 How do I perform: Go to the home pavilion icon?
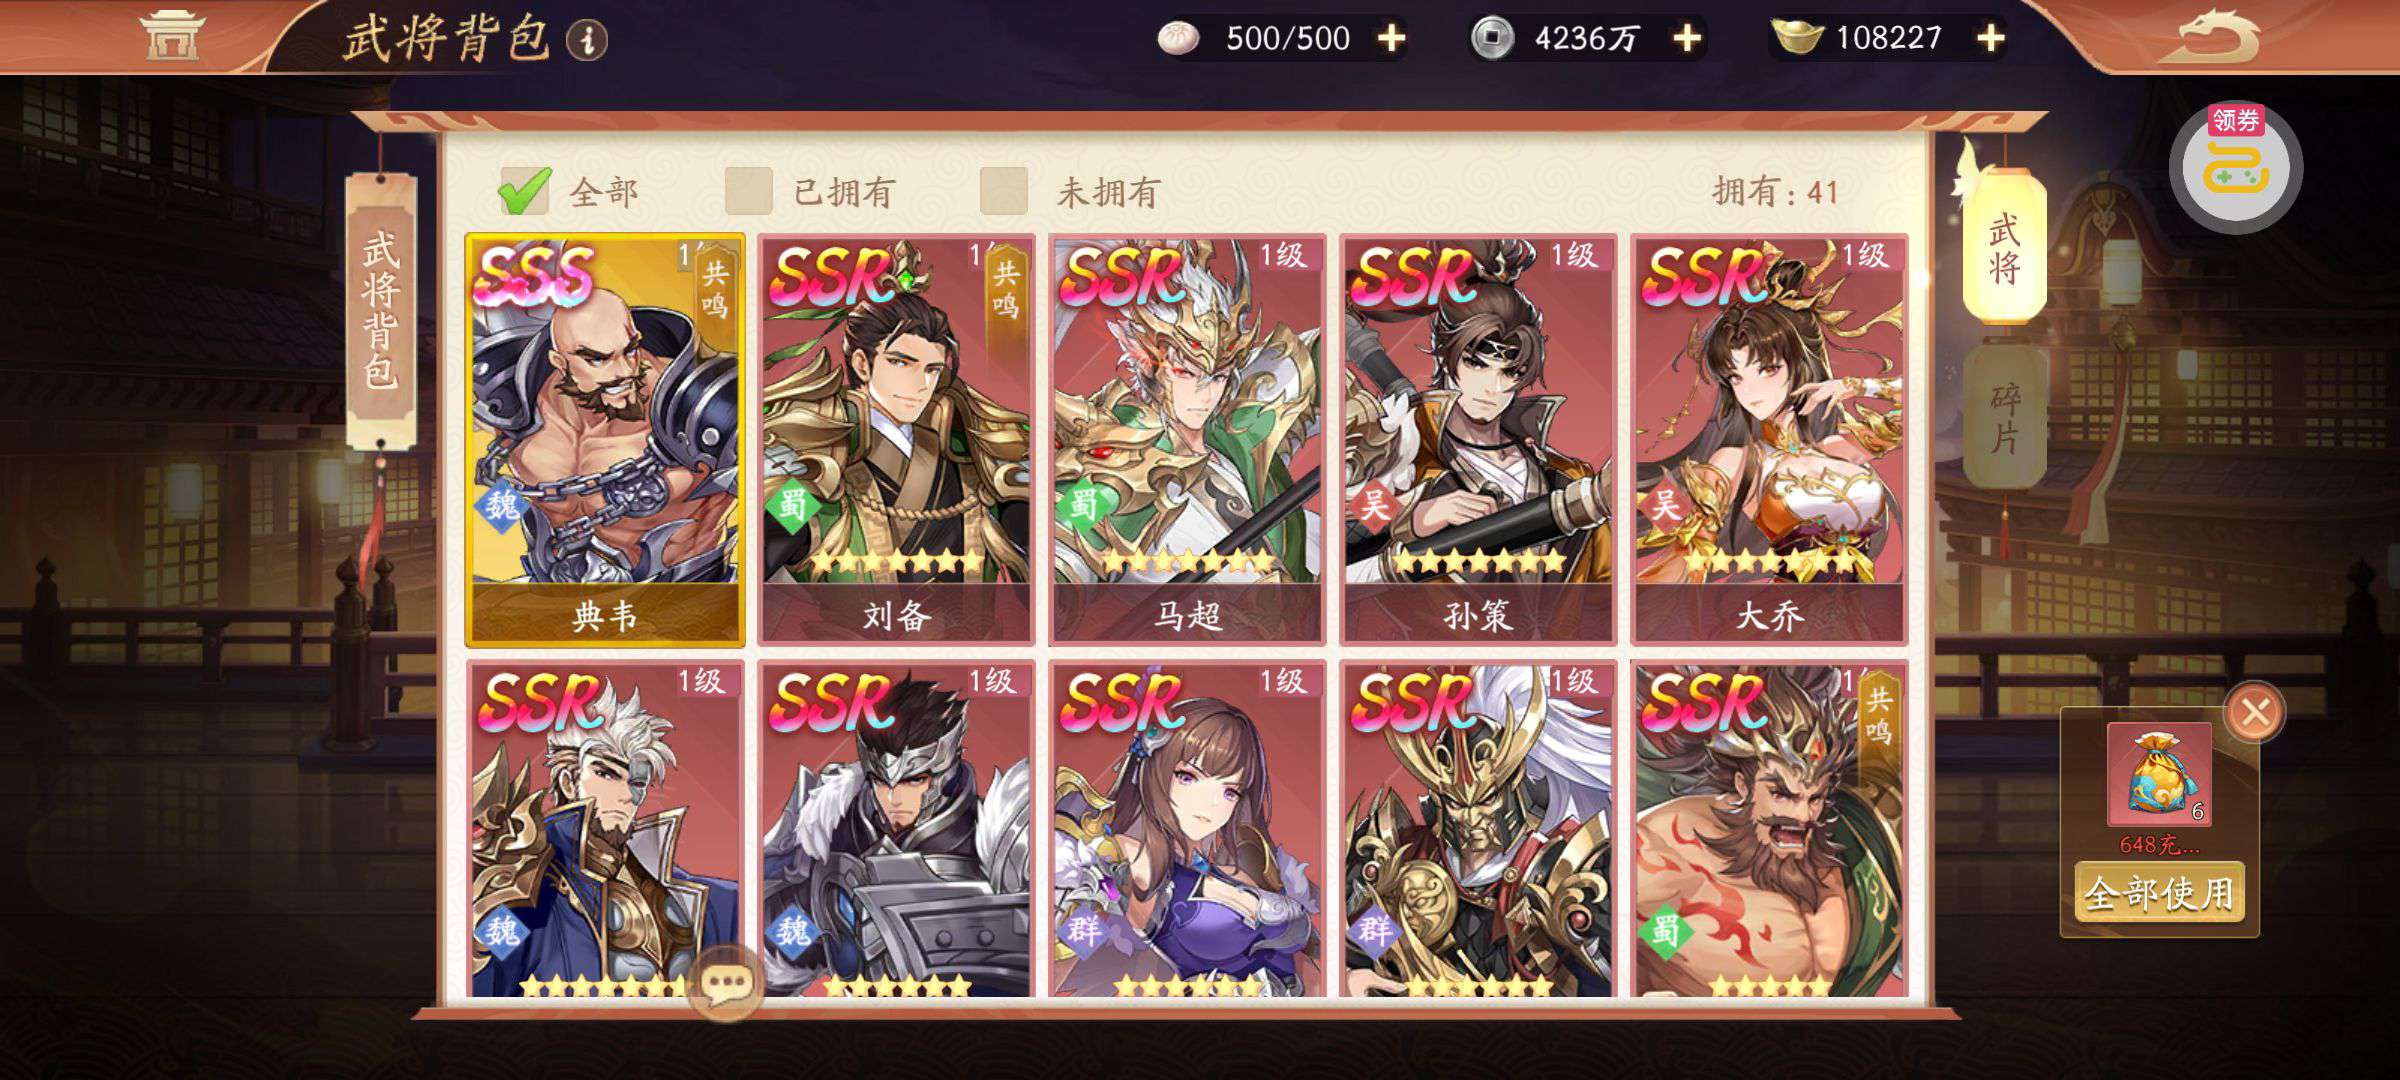point(171,35)
